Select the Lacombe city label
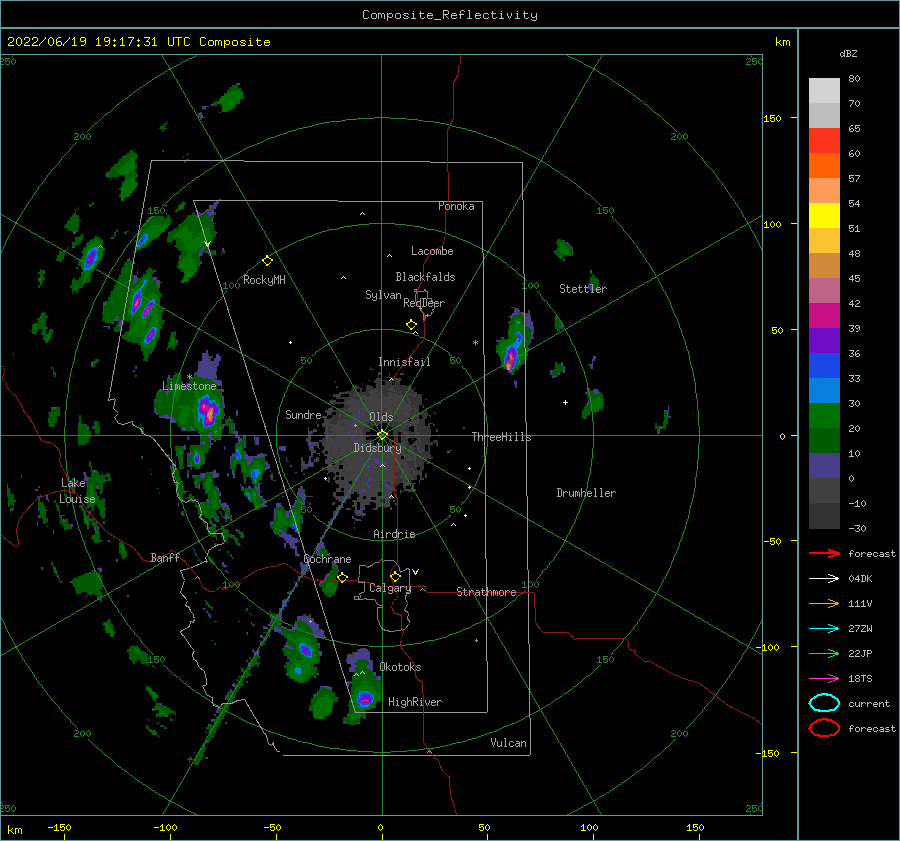 pos(432,251)
